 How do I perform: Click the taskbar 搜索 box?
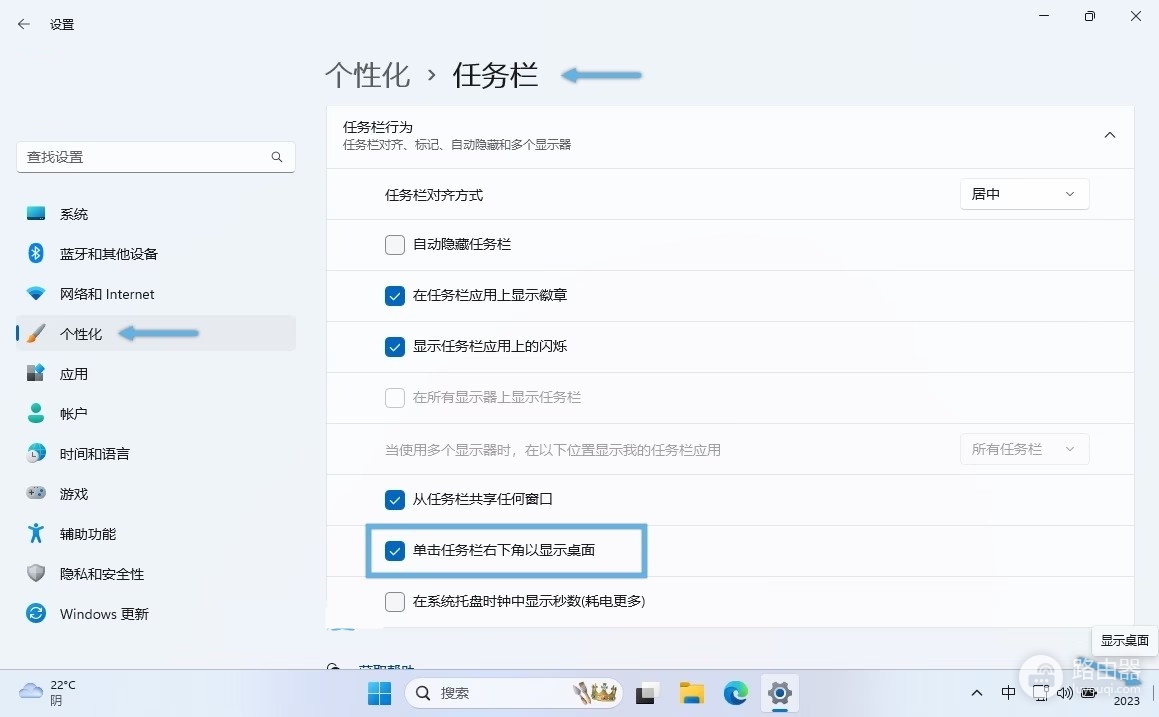click(514, 693)
